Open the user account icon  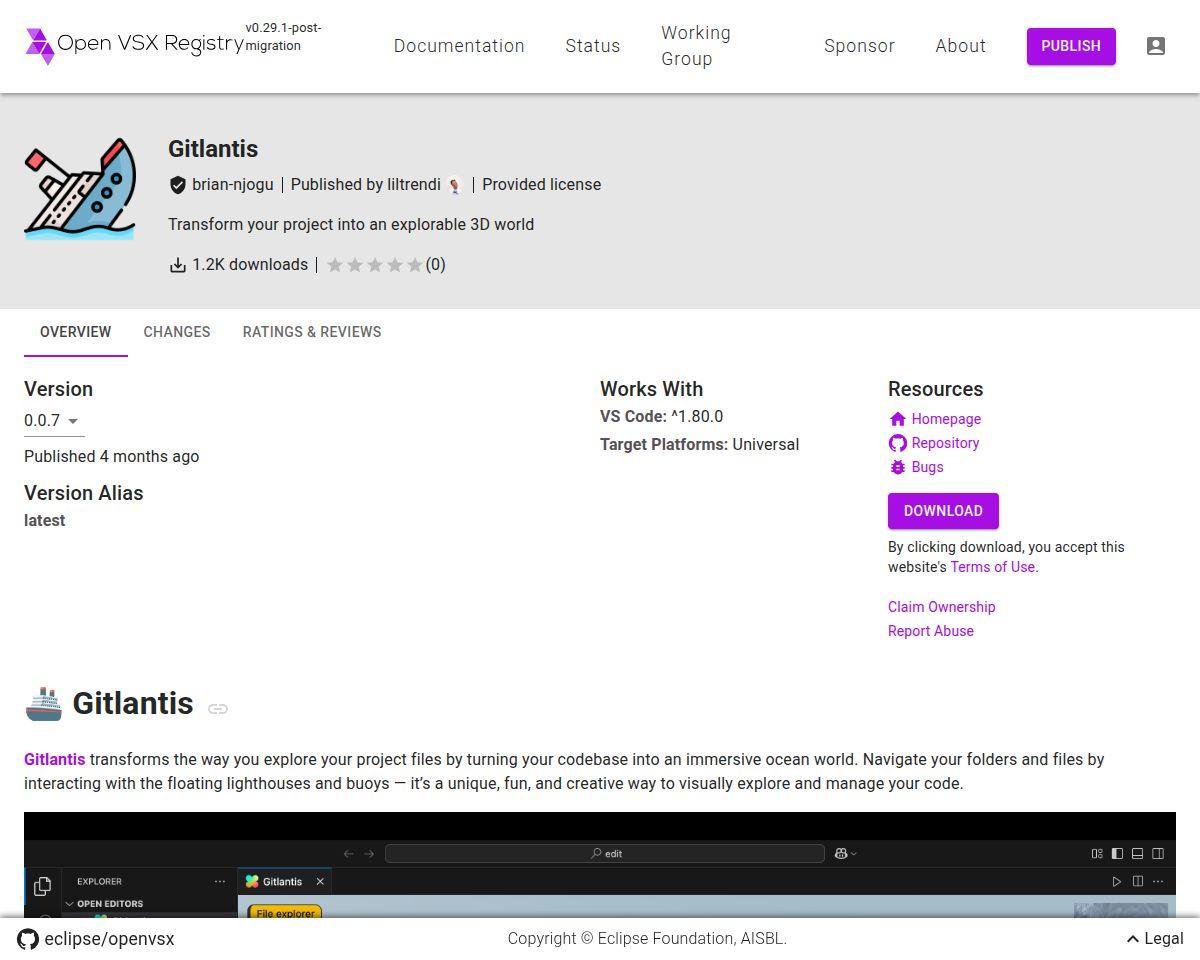point(1156,46)
